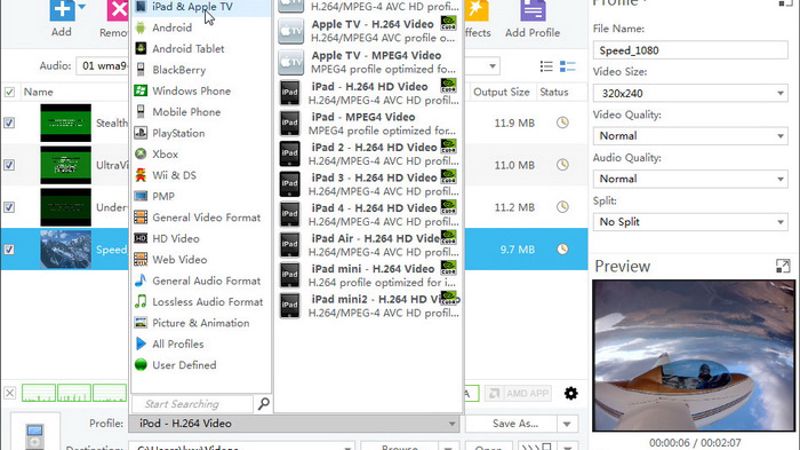The width and height of the screenshot is (800, 450).
Task: Click the AMD APP button
Action: coord(518,393)
